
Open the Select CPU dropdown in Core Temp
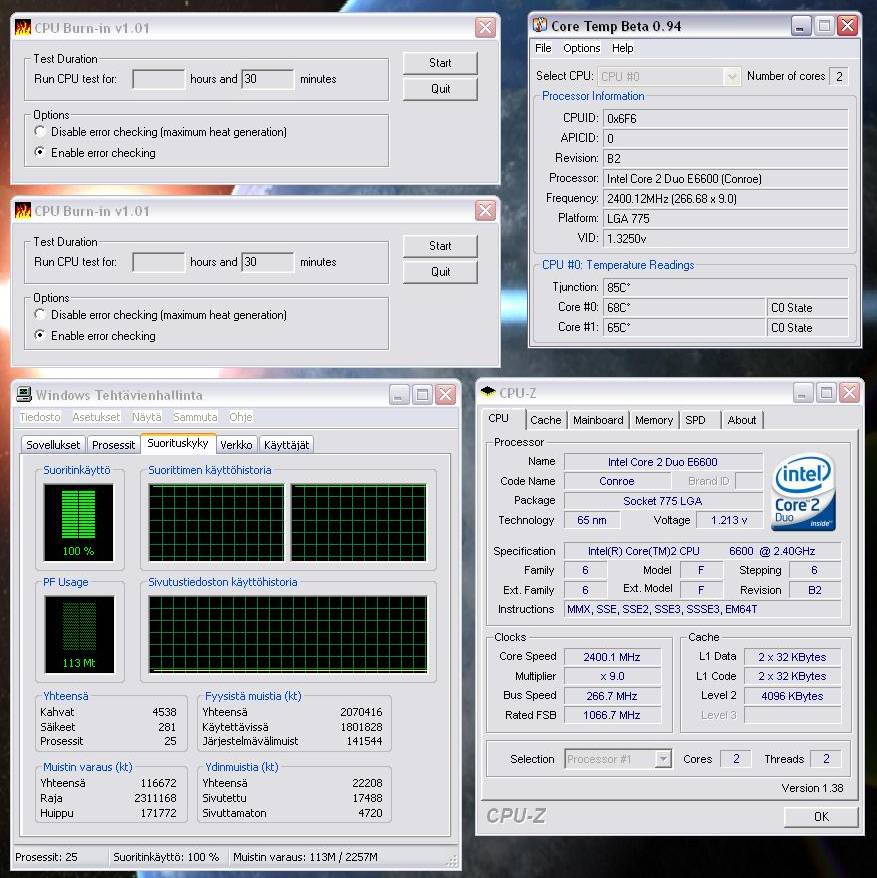point(731,76)
